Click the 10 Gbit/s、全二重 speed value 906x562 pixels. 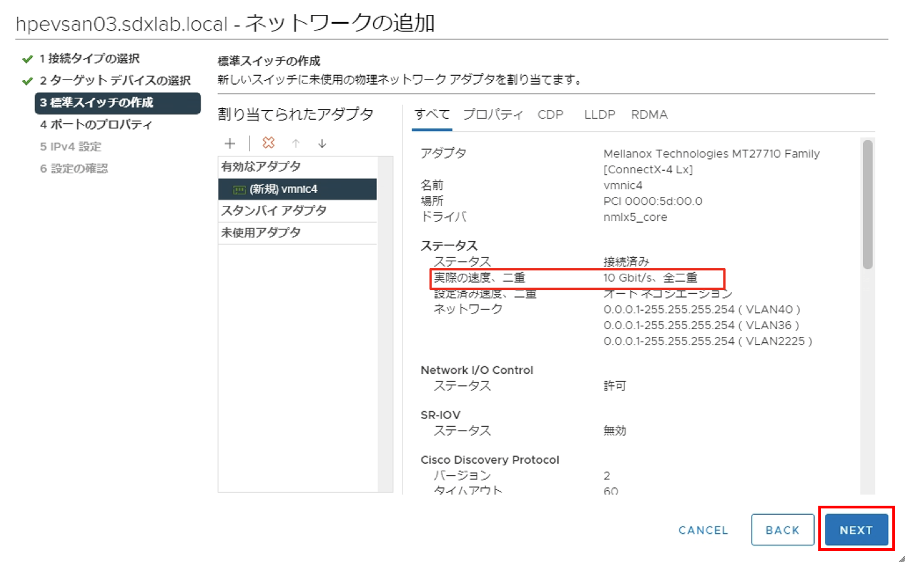[650, 278]
